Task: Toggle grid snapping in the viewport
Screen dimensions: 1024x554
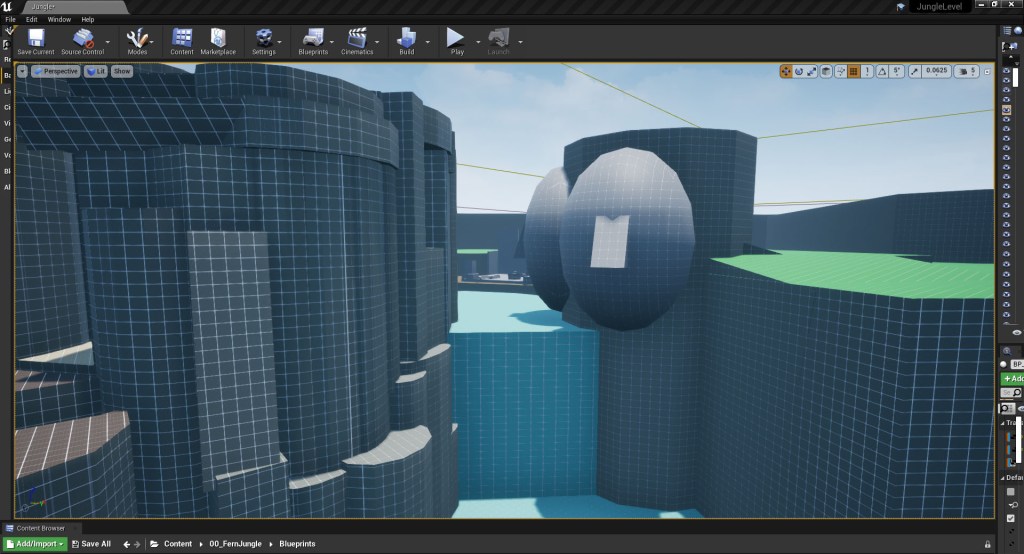Action: (x=853, y=71)
